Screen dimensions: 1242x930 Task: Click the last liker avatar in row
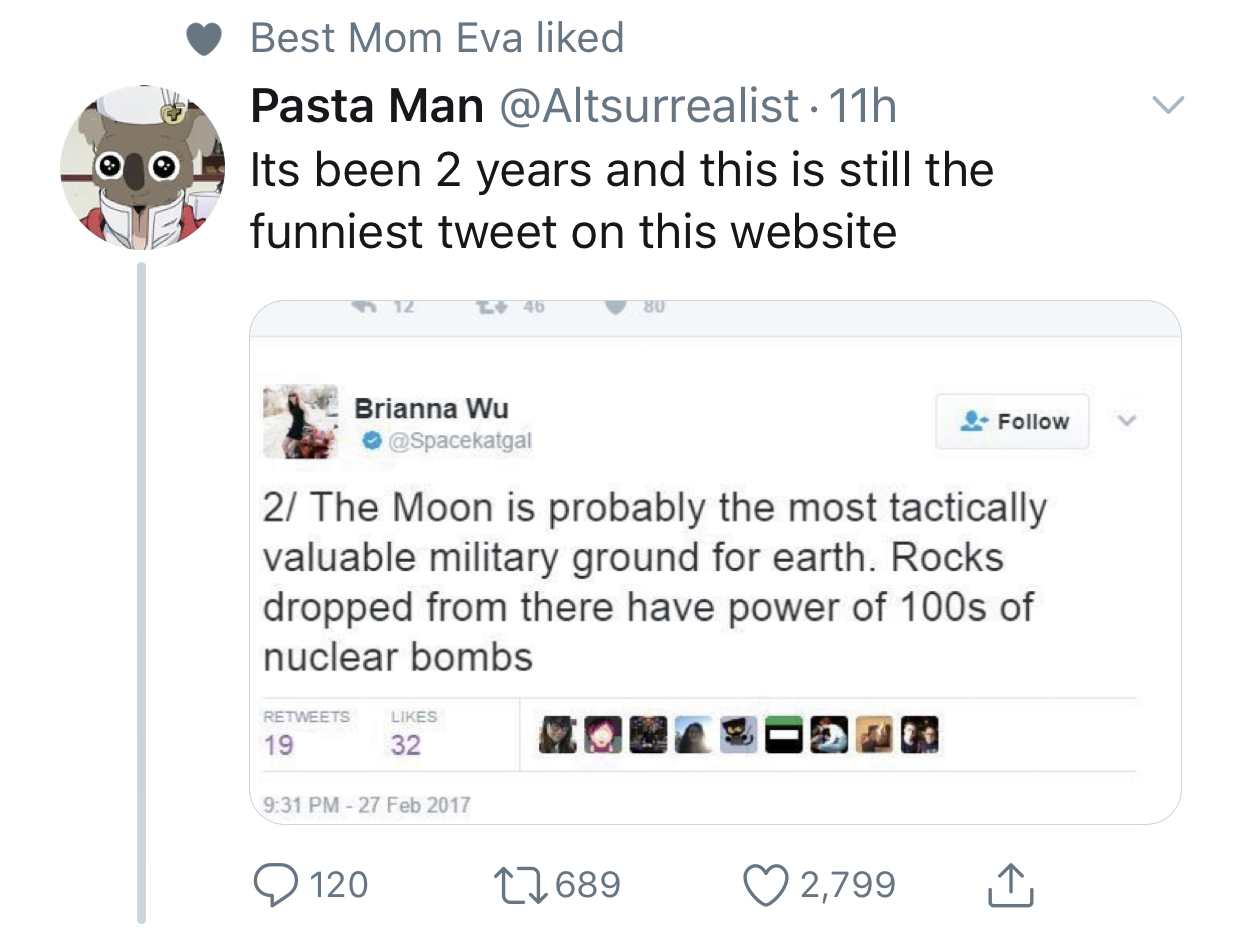[x=921, y=735]
